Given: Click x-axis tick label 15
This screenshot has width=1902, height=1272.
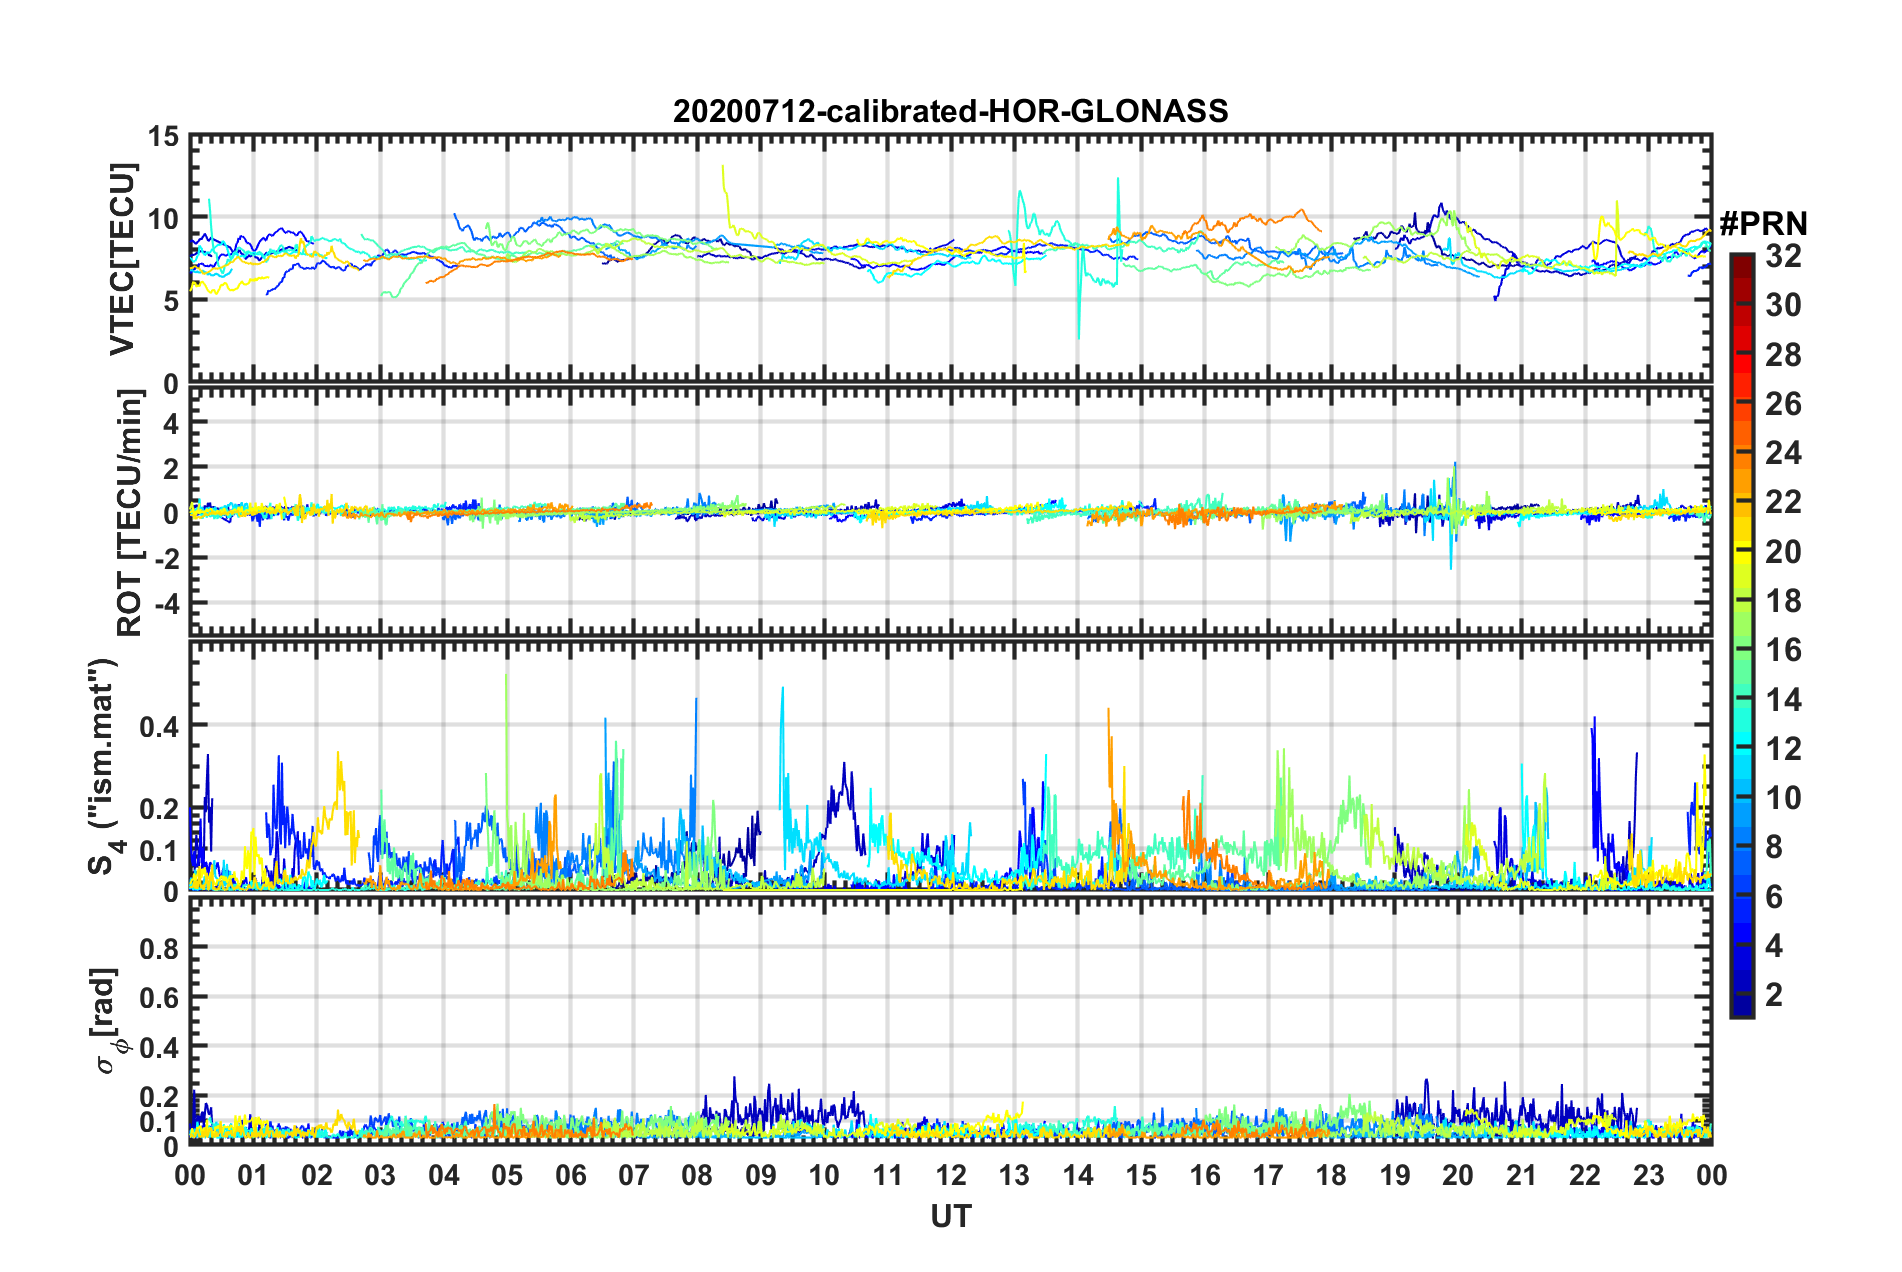Looking at the screenshot, I should pos(1141,1175).
